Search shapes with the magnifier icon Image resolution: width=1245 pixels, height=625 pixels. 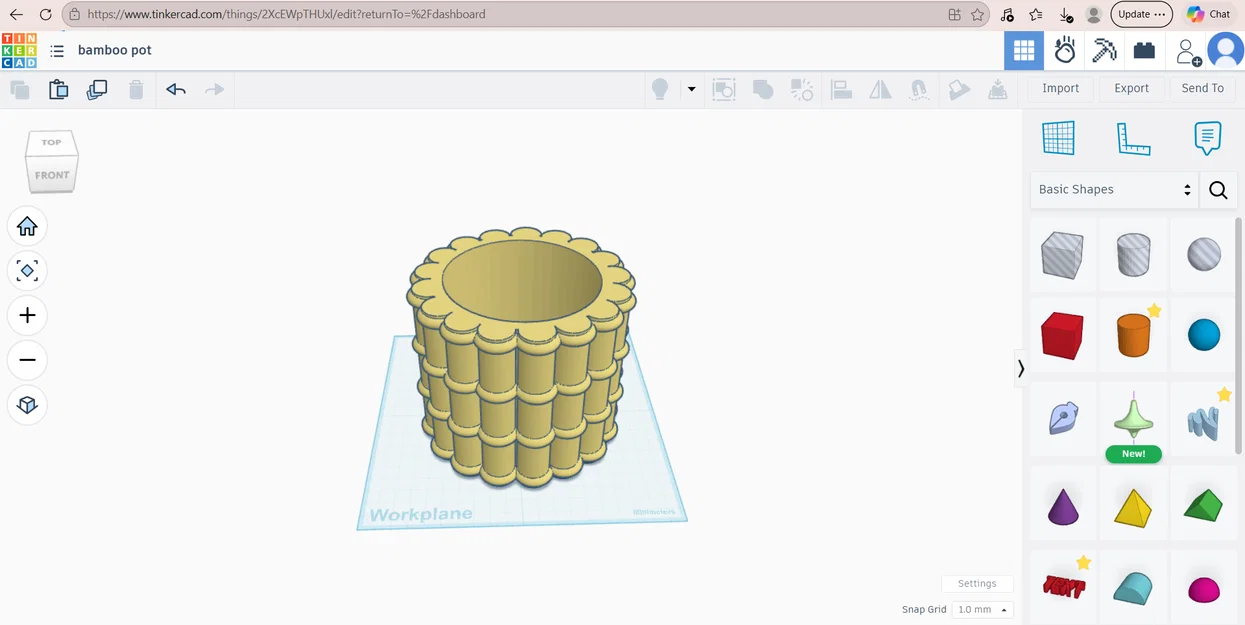click(1218, 189)
